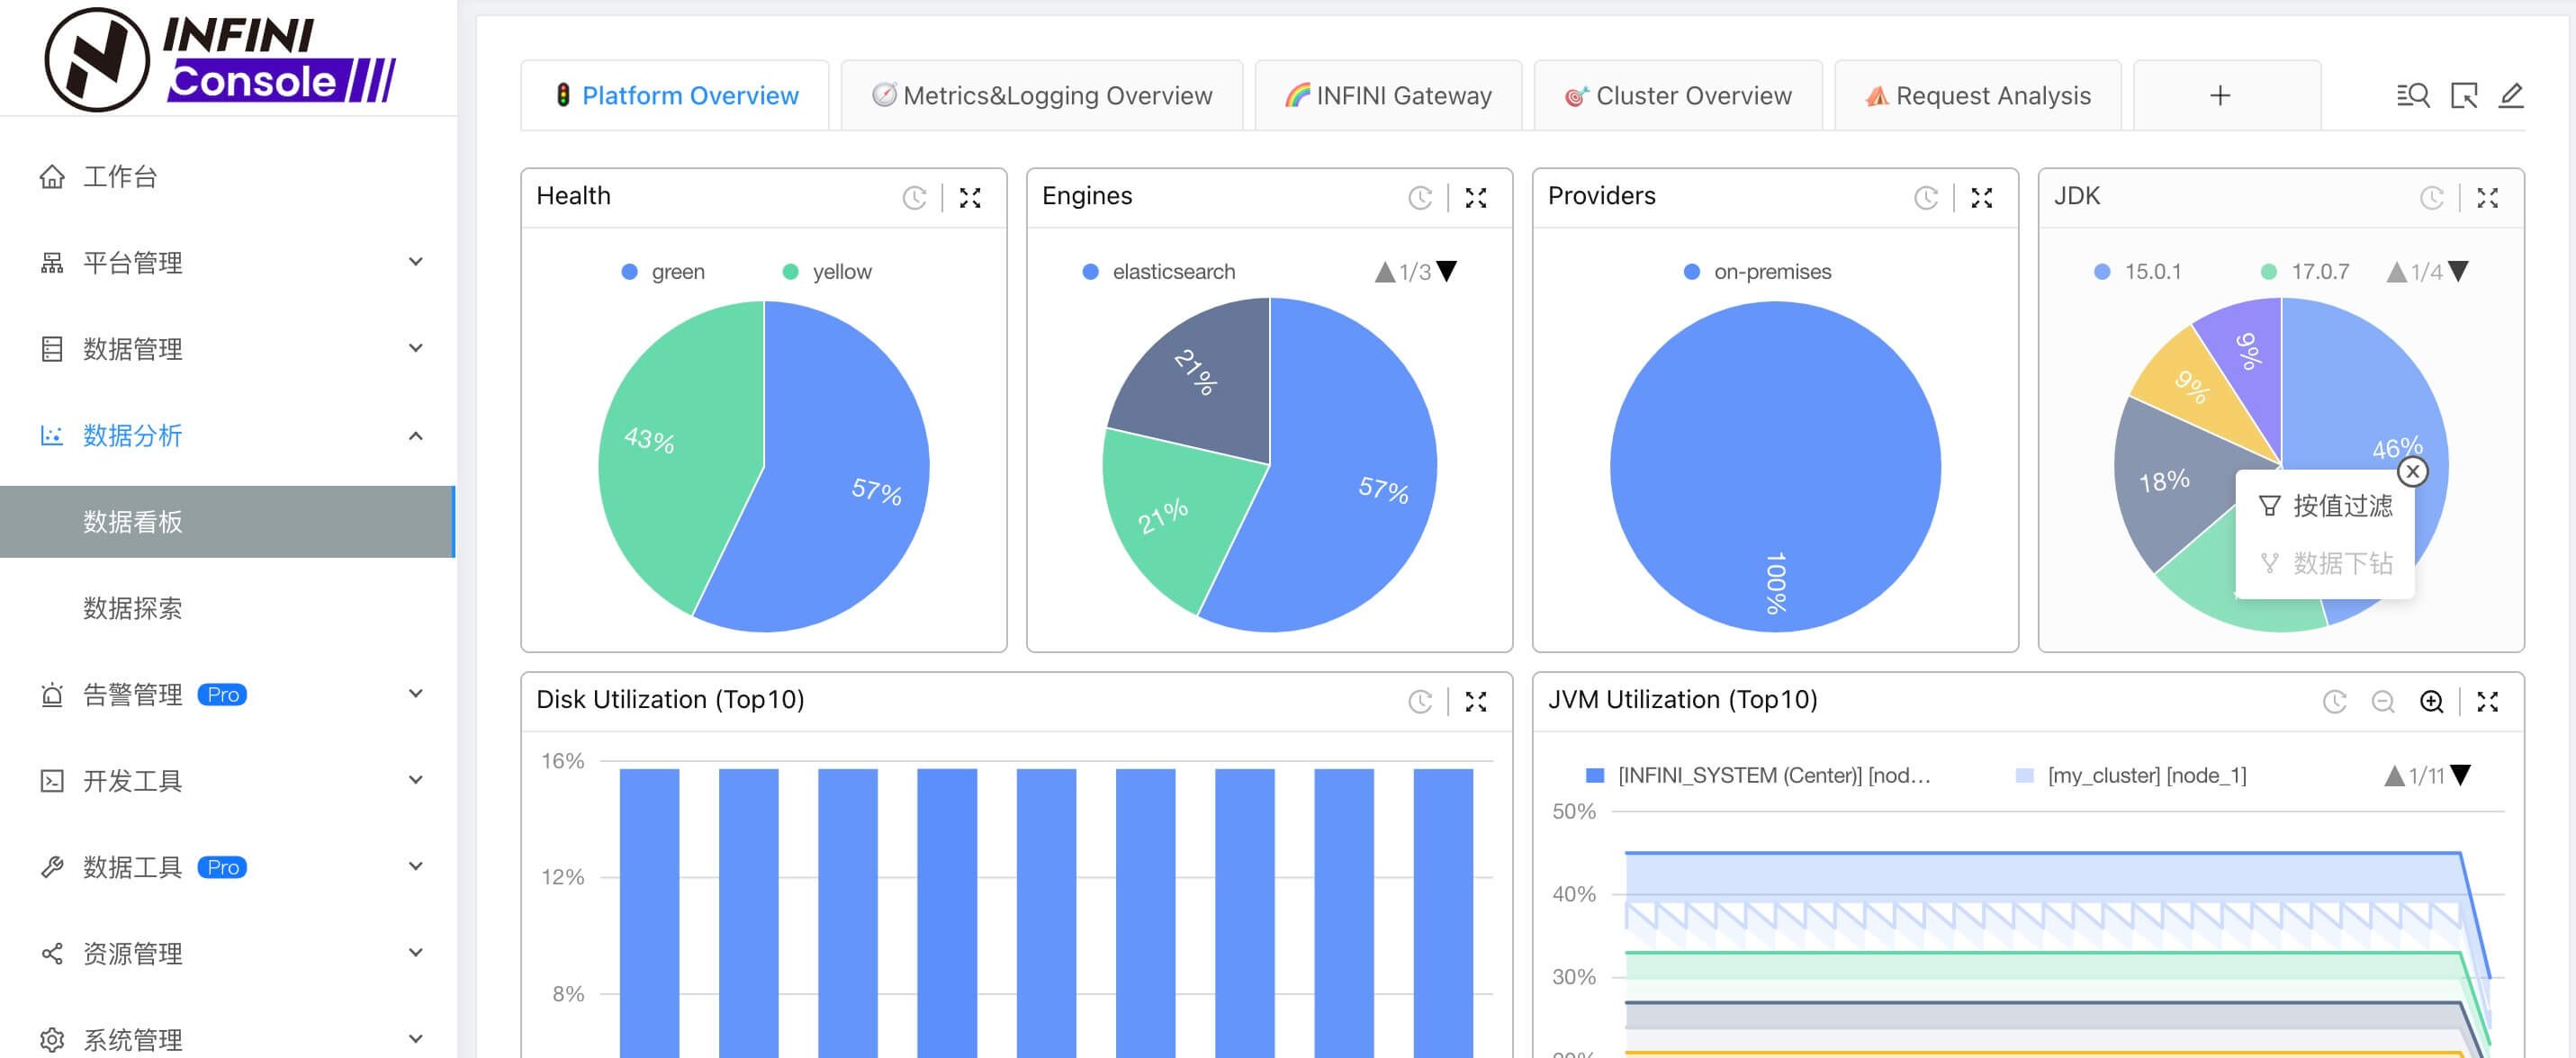Open time settings in Providers panel
The image size is (2576, 1058).
coord(1926,198)
